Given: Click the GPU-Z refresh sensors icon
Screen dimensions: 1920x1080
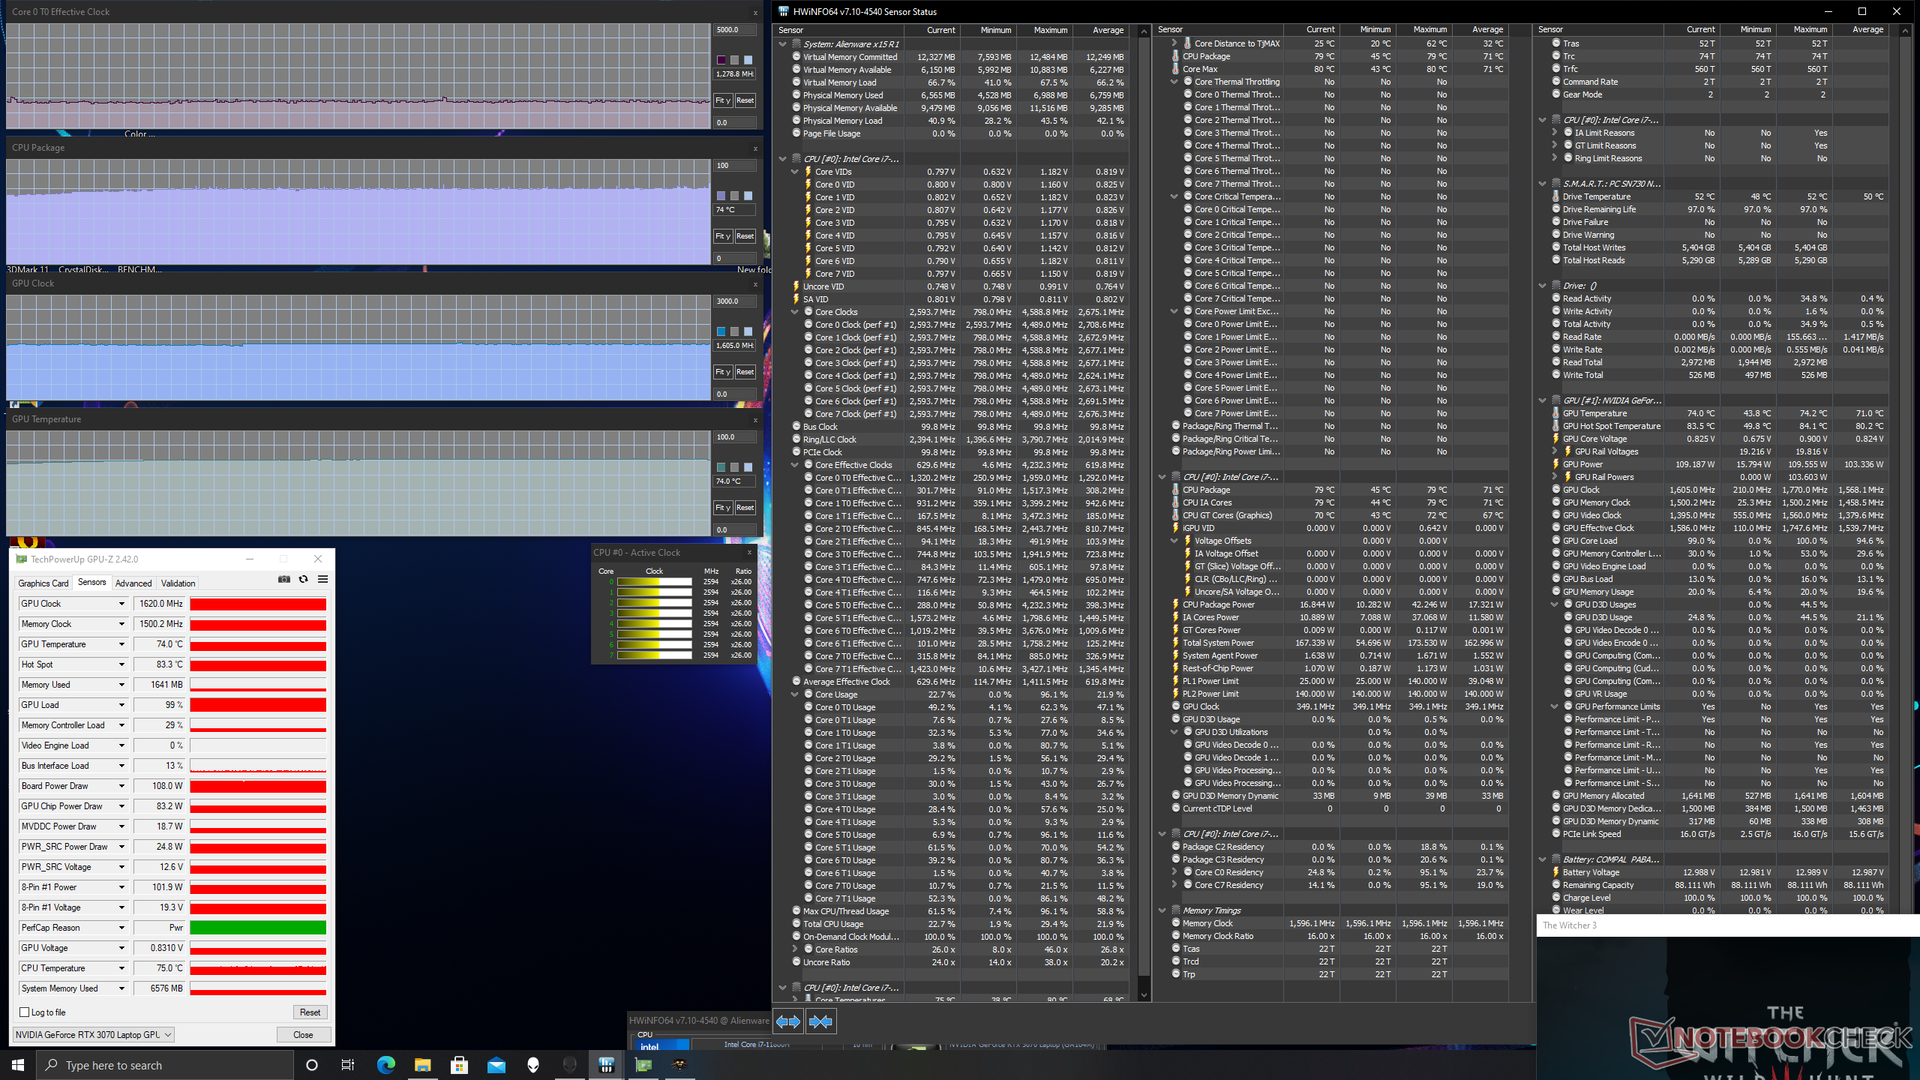Looking at the screenshot, I should (303, 579).
